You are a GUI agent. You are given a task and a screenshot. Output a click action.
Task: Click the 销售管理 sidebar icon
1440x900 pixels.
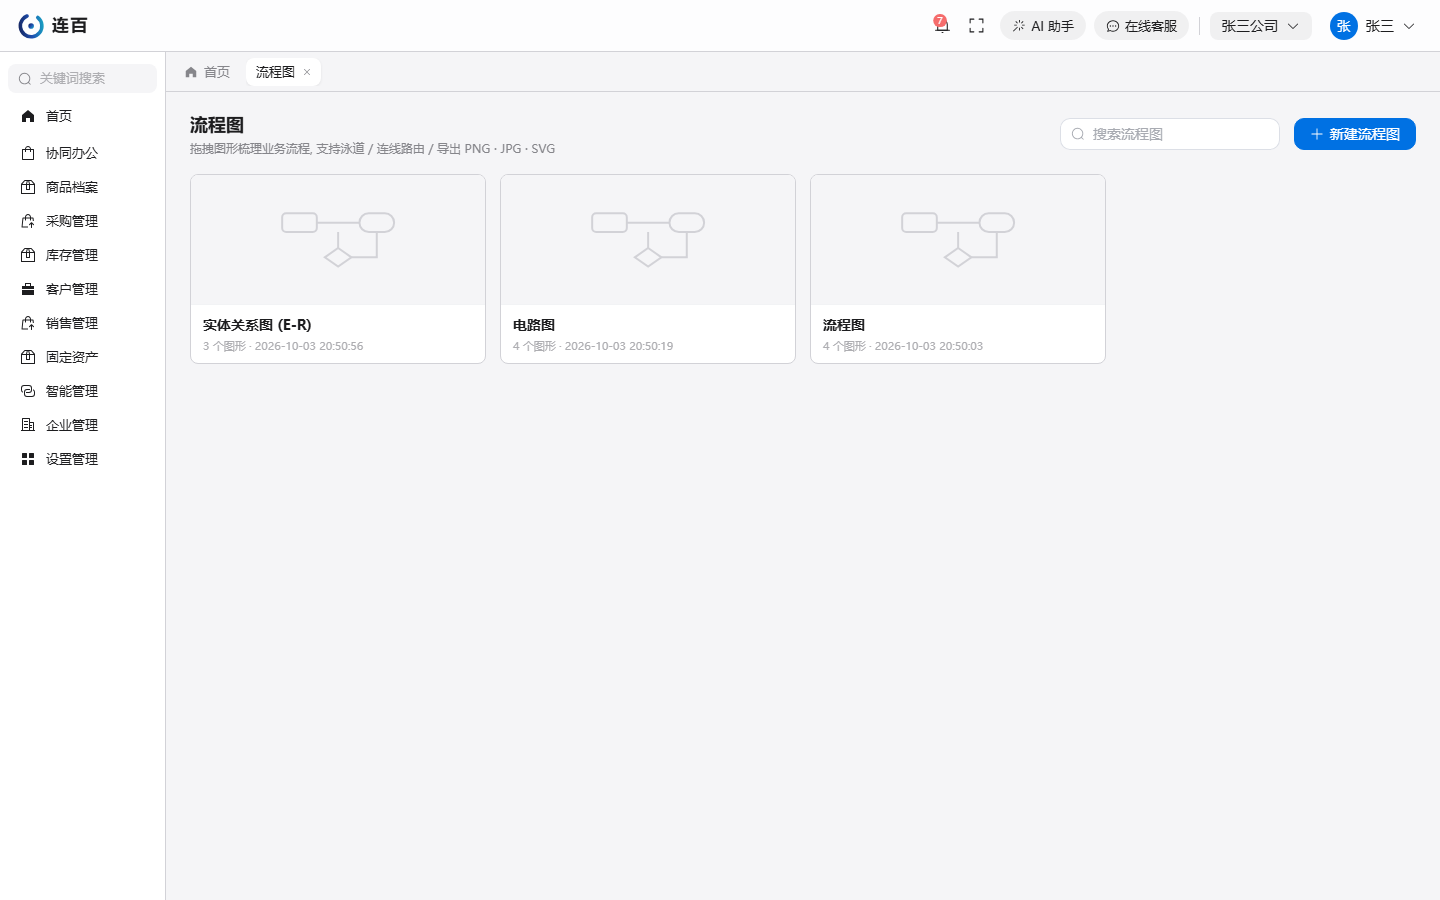[x=28, y=323]
